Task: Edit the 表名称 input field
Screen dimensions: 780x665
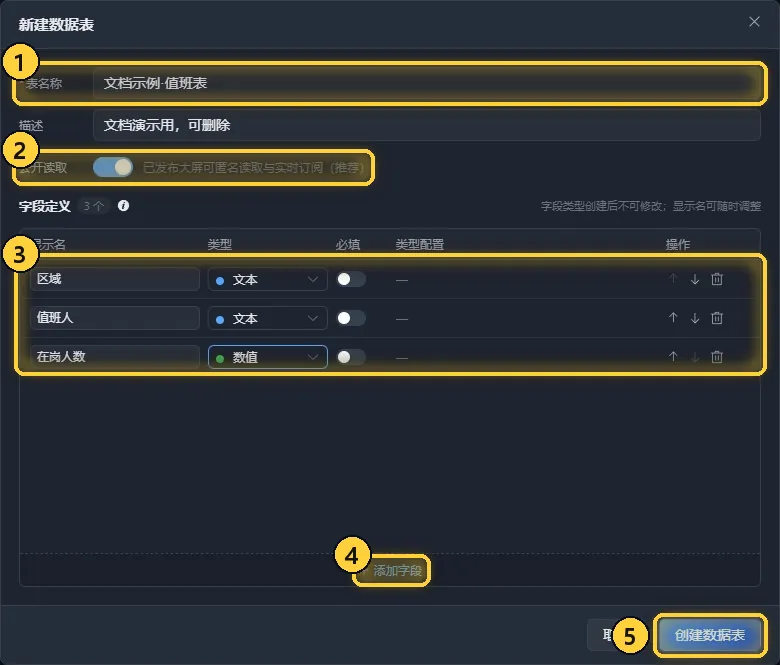Action: click(x=426, y=83)
